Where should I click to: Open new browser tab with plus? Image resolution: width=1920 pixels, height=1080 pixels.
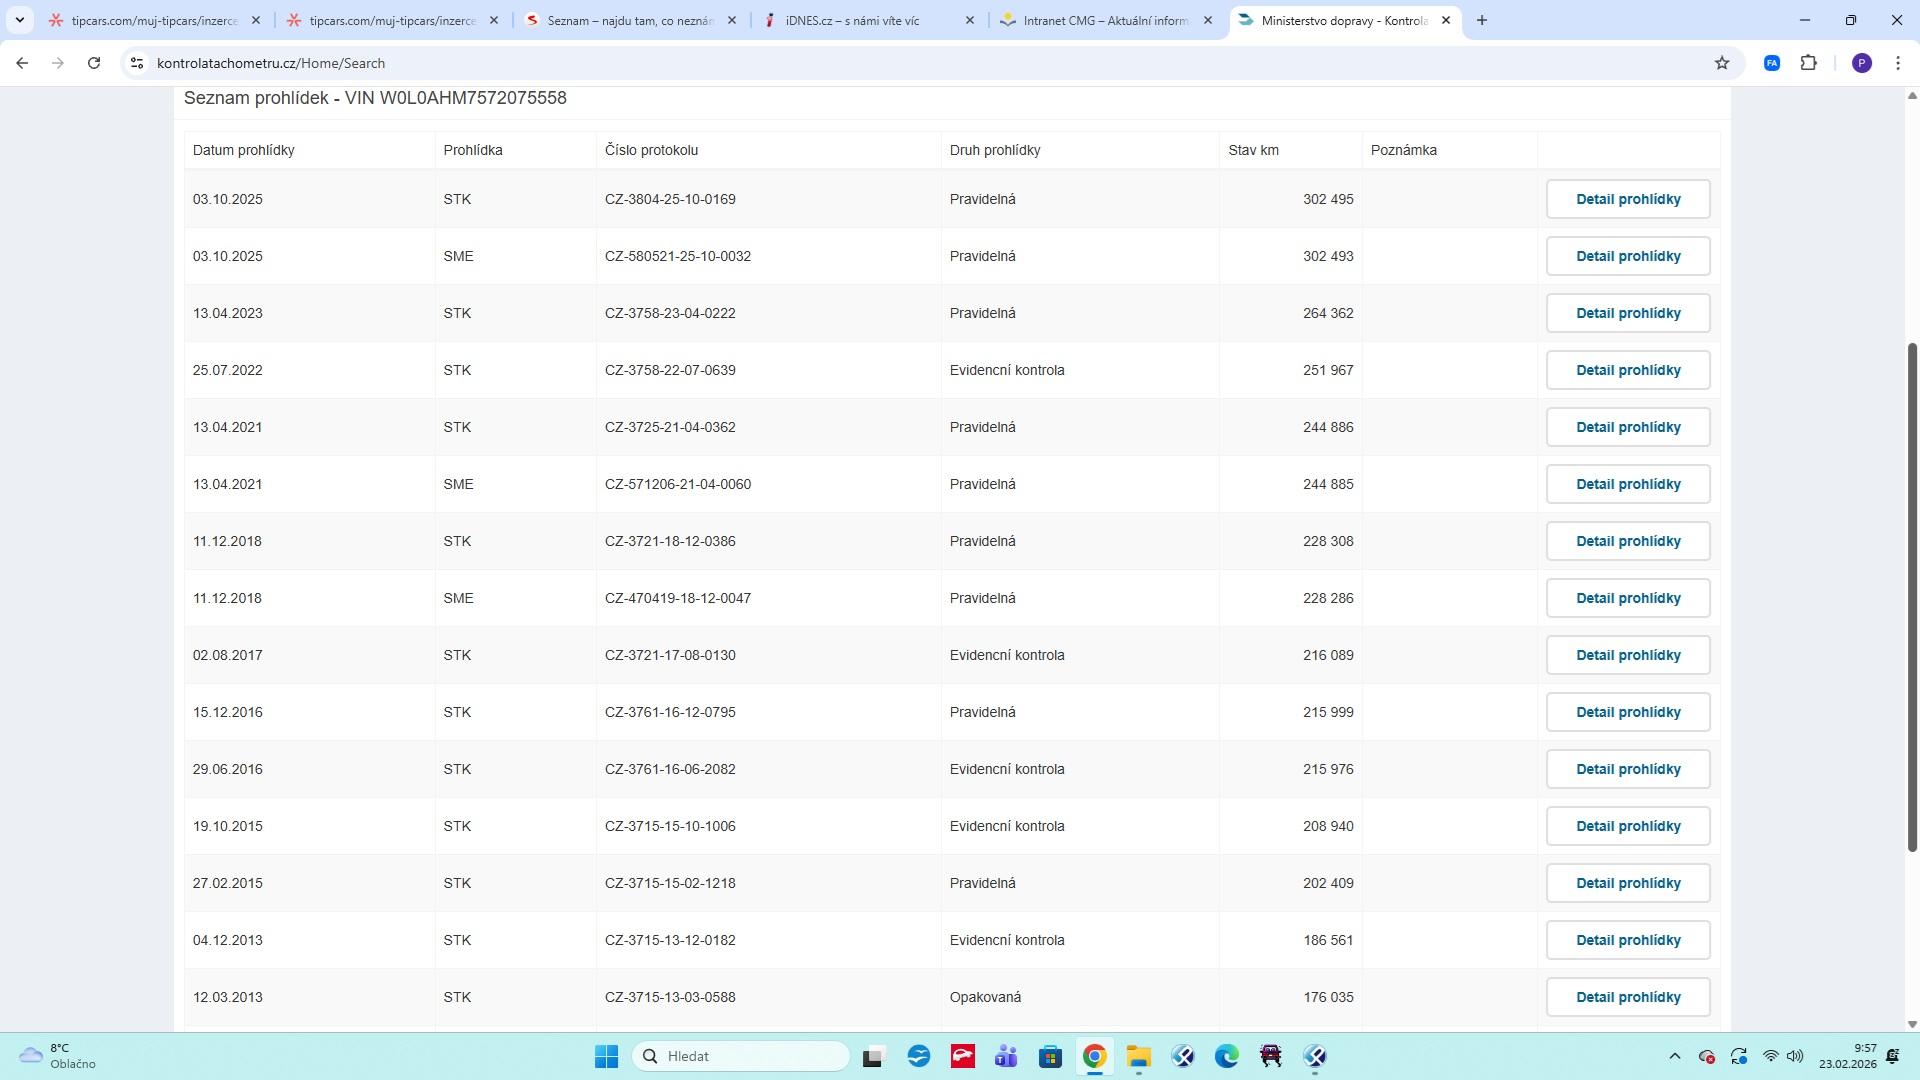(x=1482, y=20)
